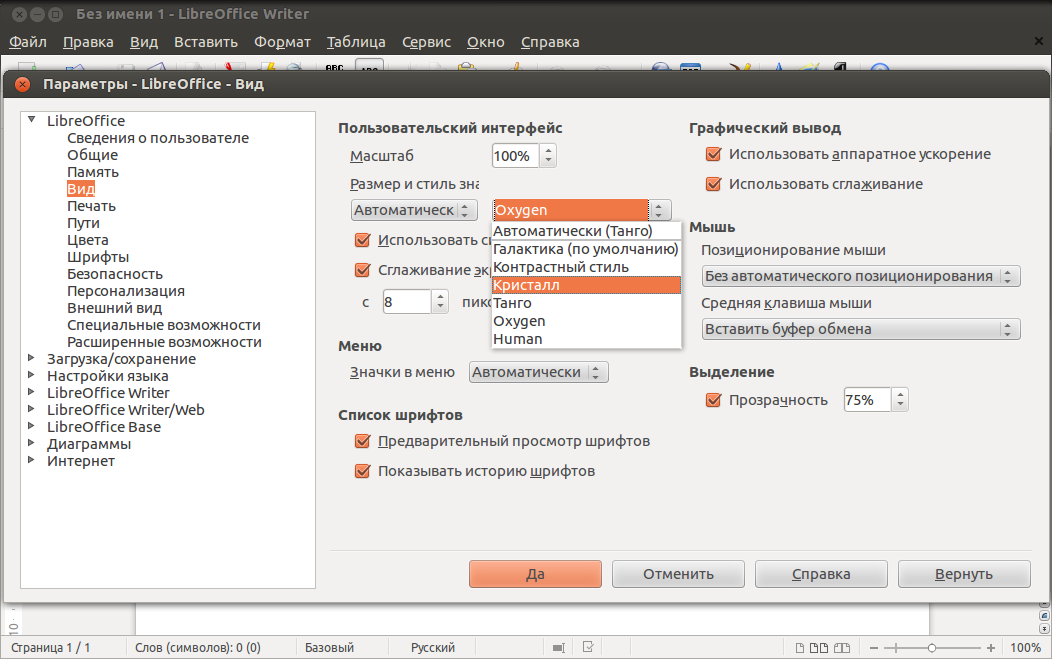Click the Масштаб 100% input field
The image size is (1052, 659).
(x=515, y=156)
